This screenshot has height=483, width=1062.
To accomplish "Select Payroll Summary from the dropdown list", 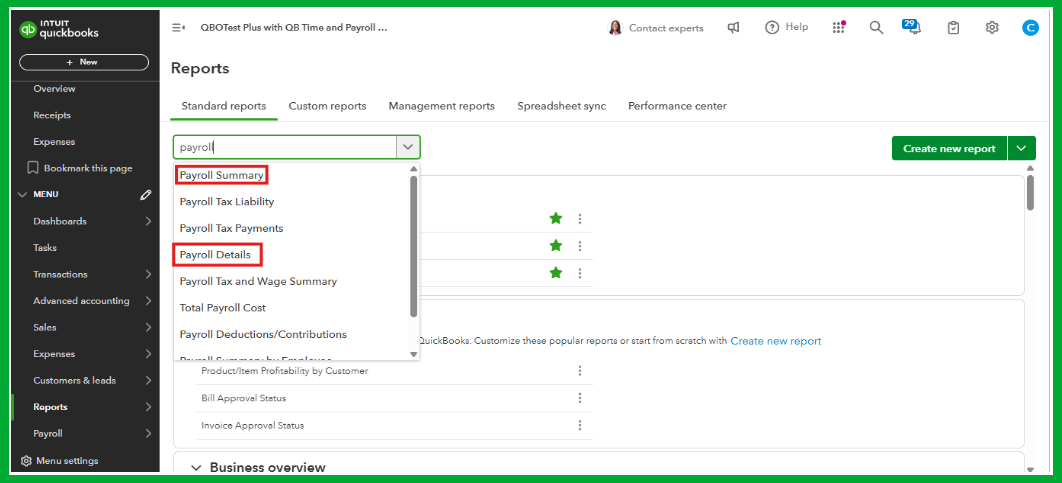I will [221, 175].
